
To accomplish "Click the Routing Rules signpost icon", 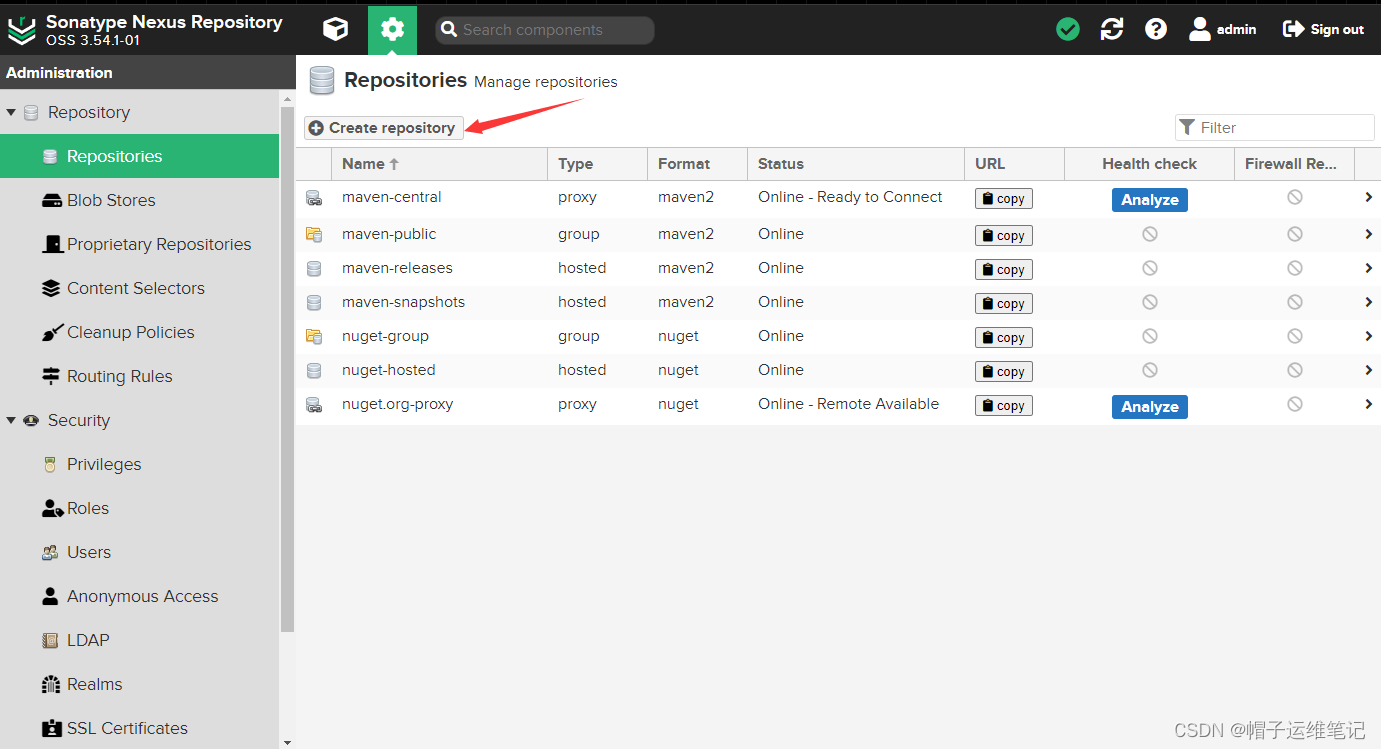I will 51,376.
